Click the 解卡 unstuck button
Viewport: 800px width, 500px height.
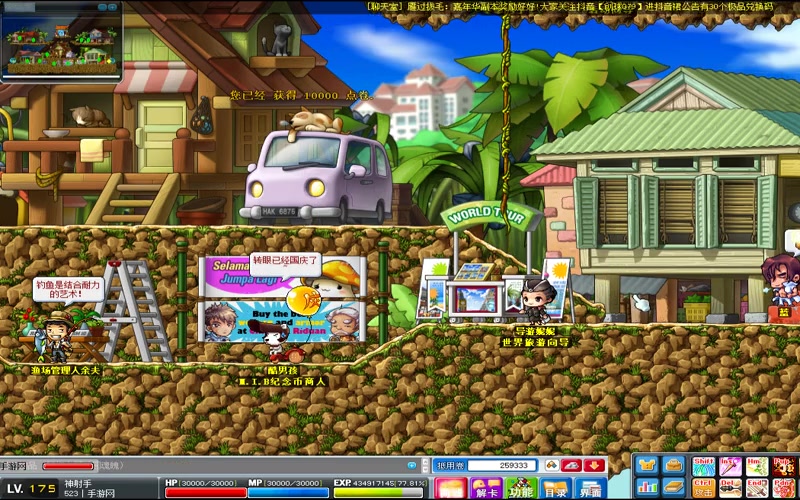click(x=486, y=488)
